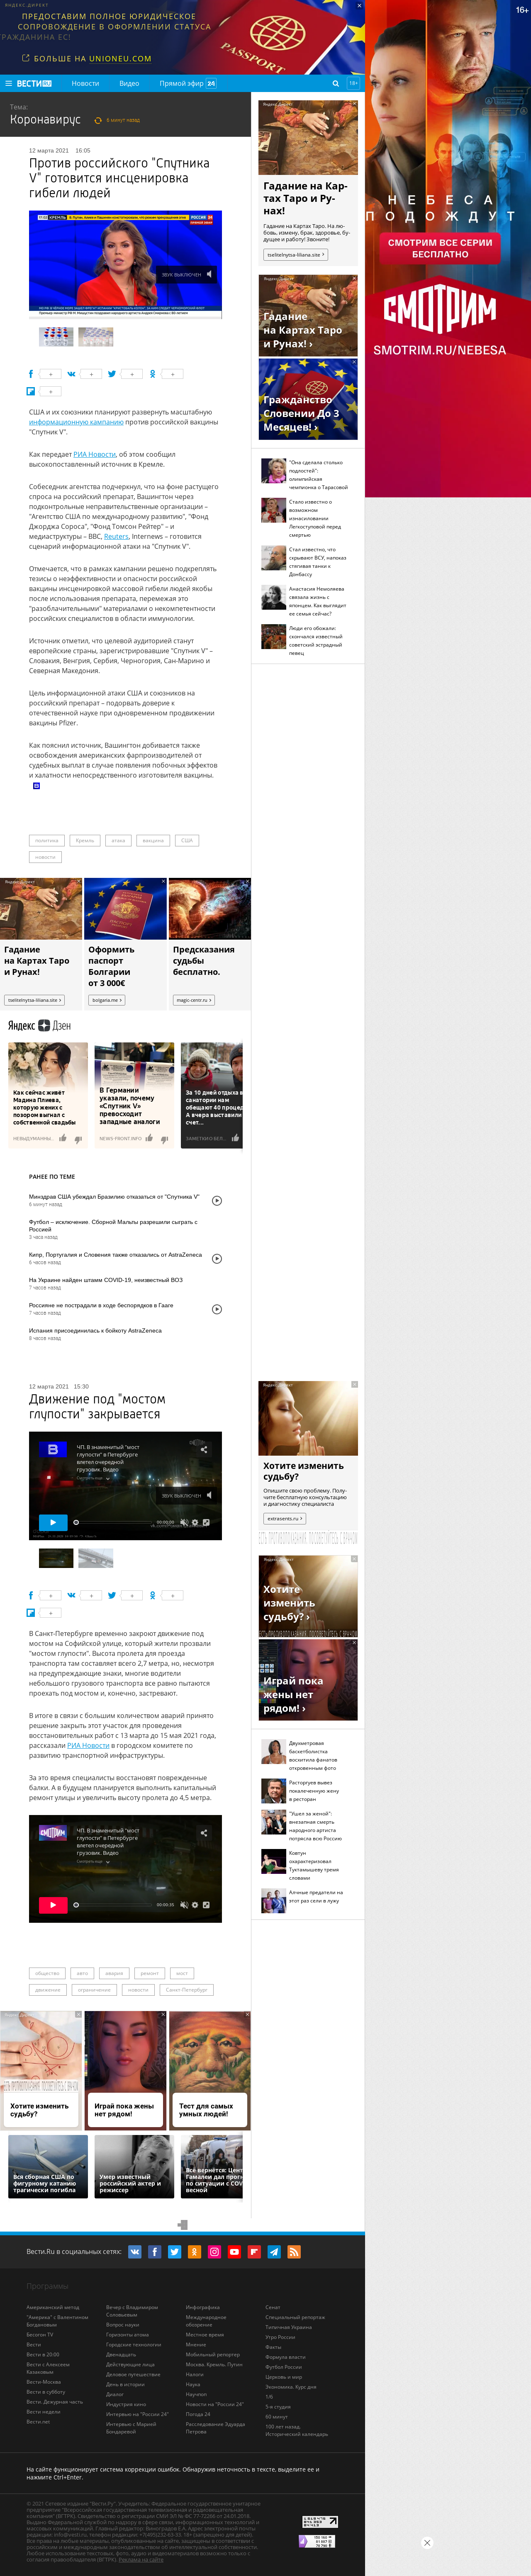Screen dimensions: 531x2576
Task: Enter fullscreen on мост глупости video player
Action: (x=206, y=1522)
